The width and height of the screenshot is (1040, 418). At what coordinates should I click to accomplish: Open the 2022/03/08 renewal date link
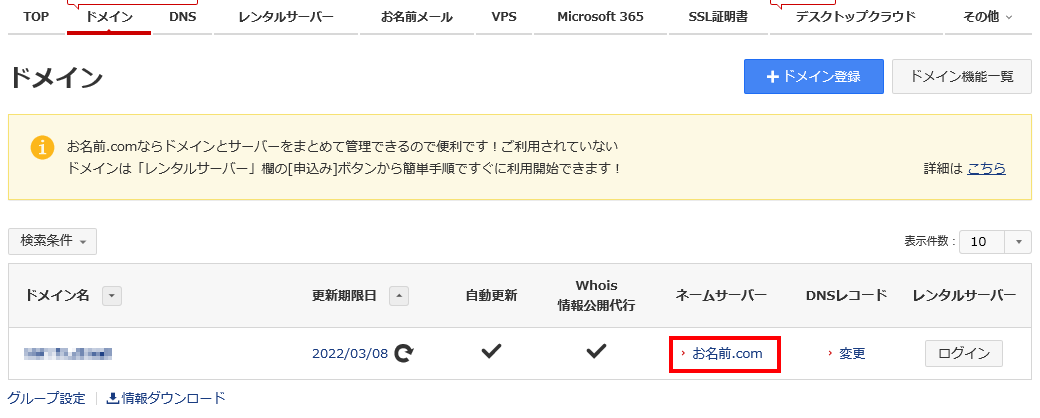[350, 354]
